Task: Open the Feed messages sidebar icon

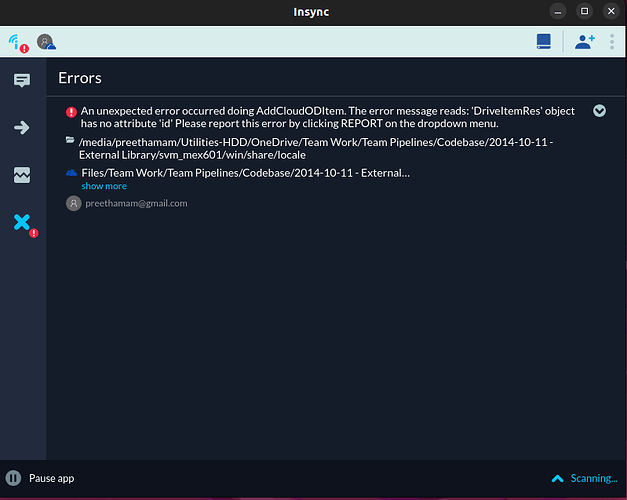Action: point(22,80)
